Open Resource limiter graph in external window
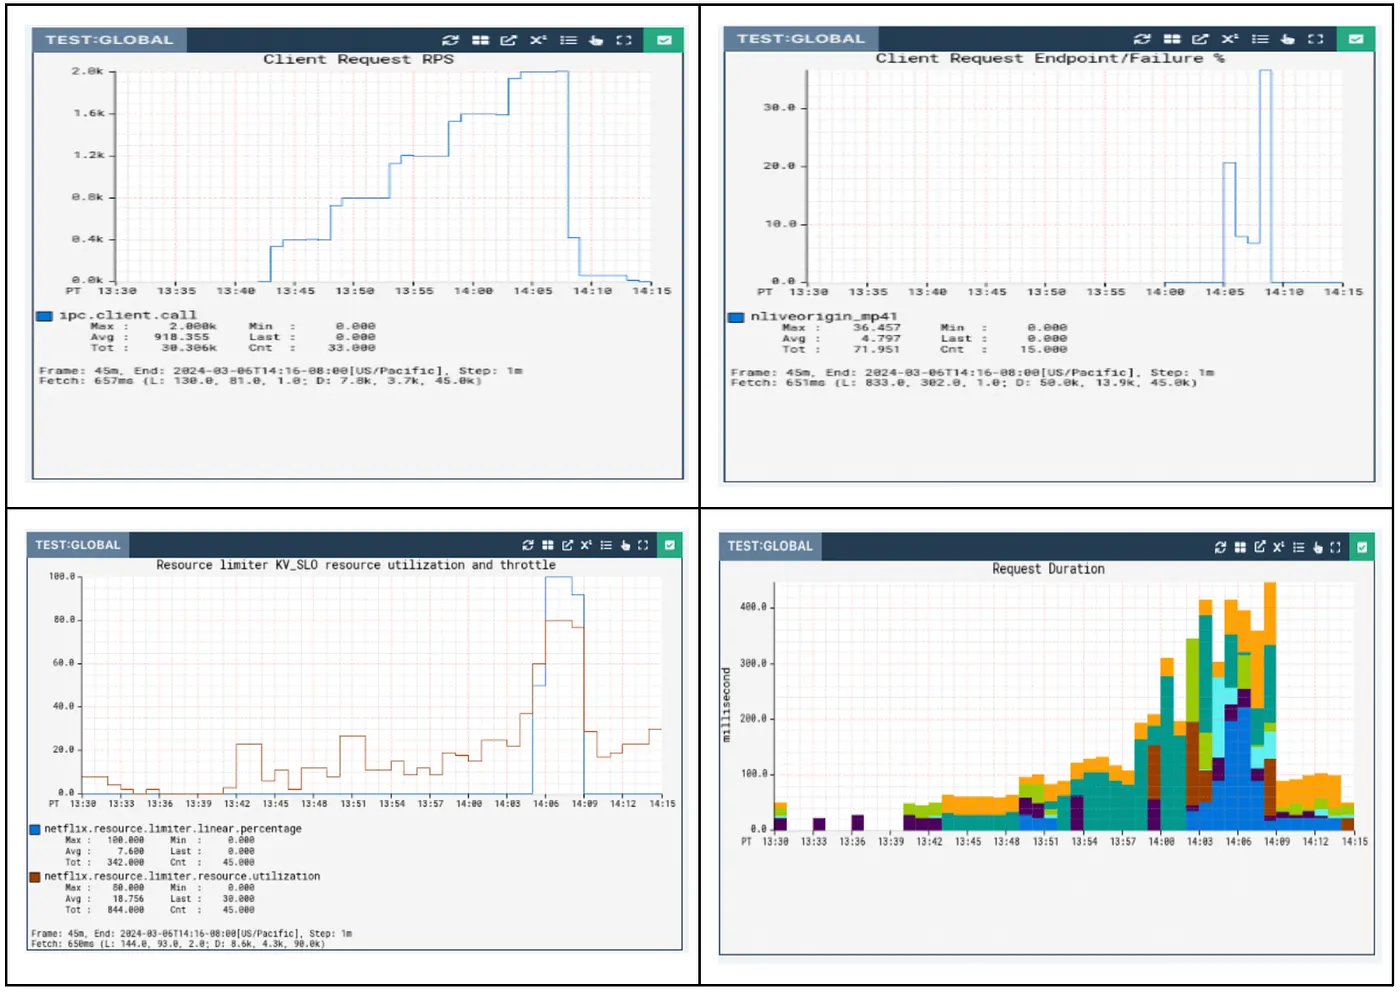The height and width of the screenshot is (994, 1400). point(567,545)
